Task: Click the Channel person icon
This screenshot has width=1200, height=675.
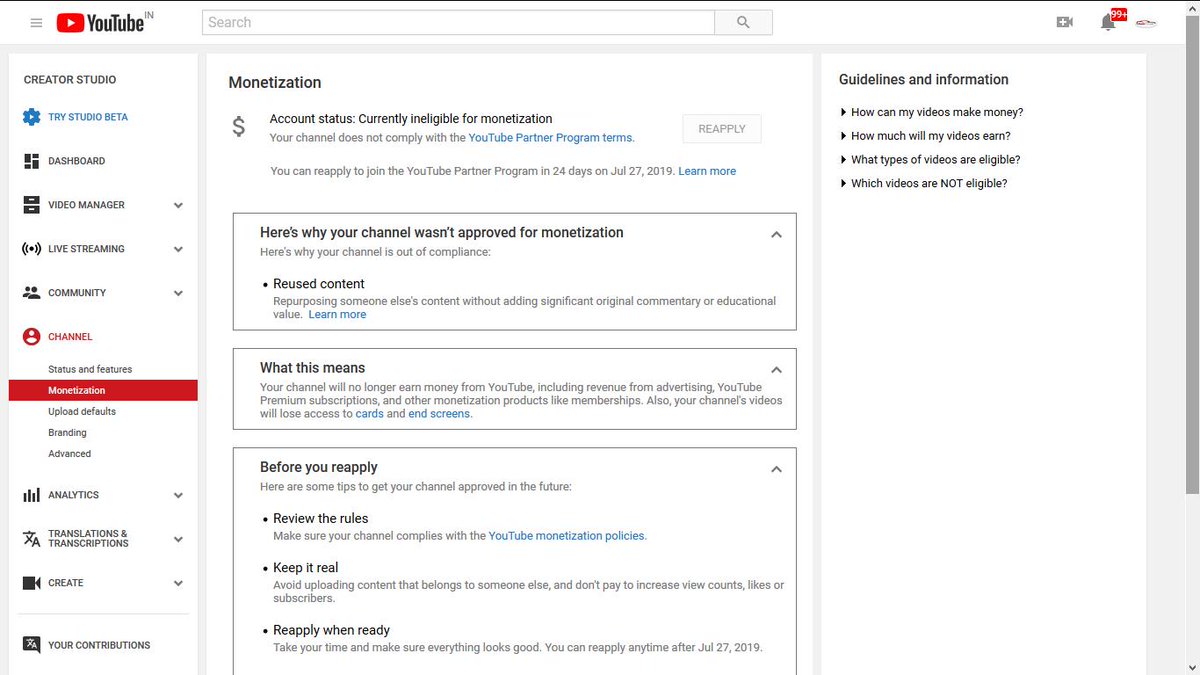Action: point(31,337)
